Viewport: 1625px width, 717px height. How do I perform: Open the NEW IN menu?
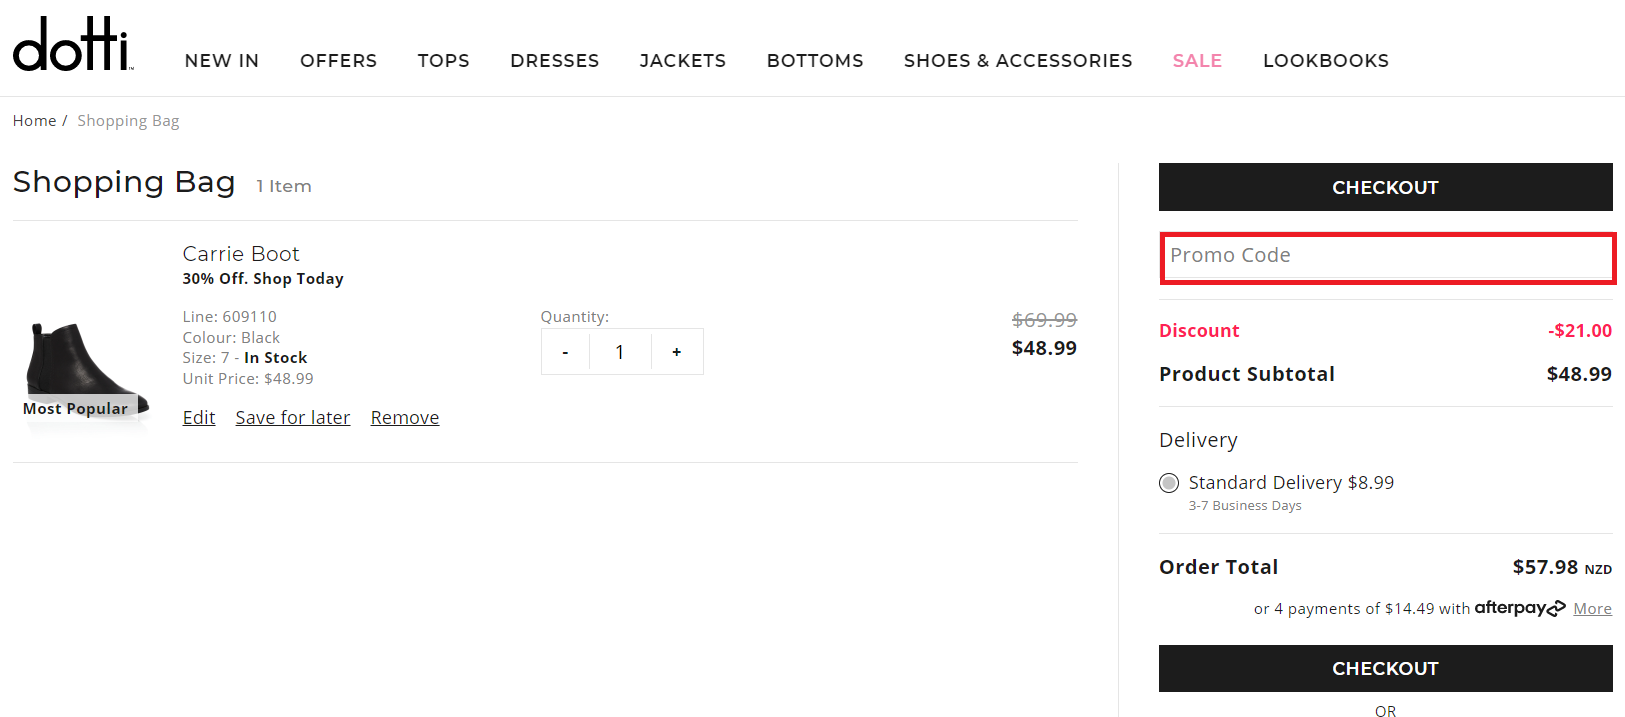click(222, 61)
